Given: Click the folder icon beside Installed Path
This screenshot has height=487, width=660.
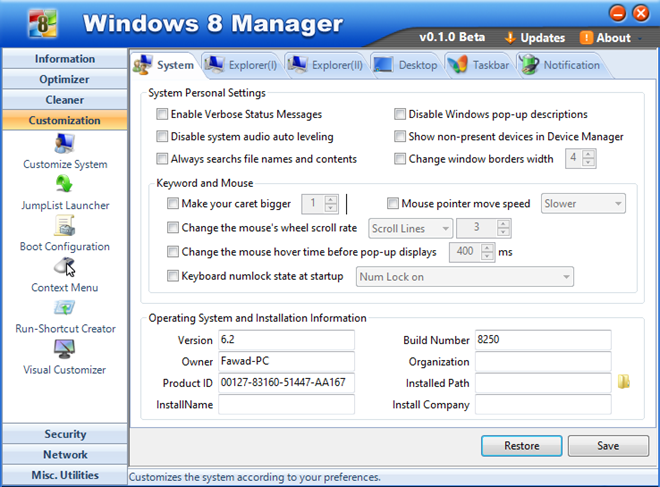Looking at the screenshot, I should click(x=623, y=382).
